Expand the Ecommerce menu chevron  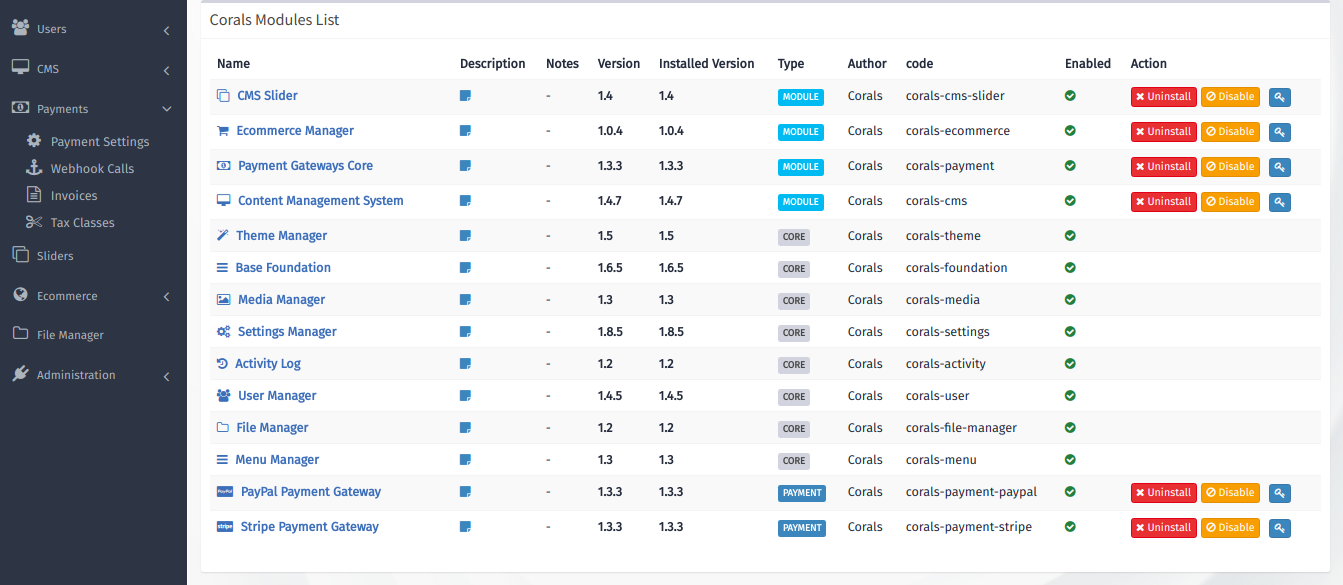pyautogui.click(x=166, y=297)
